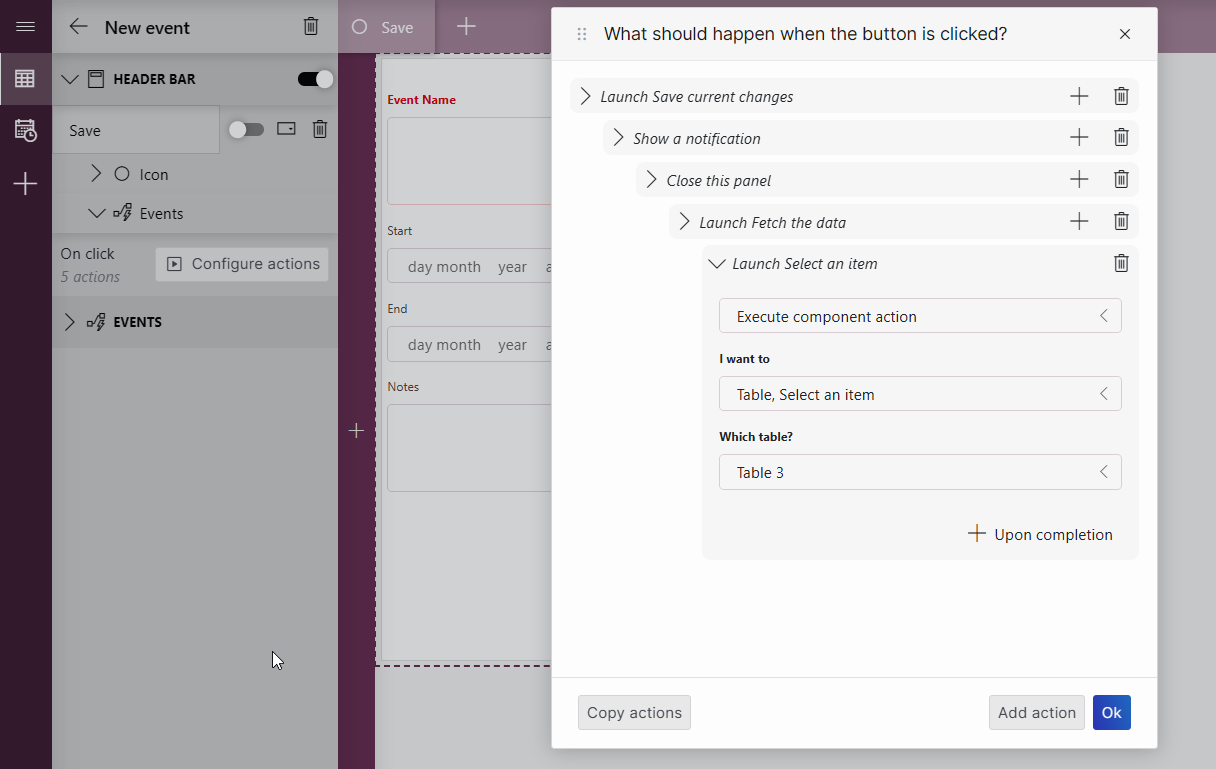The width and height of the screenshot is (1216, 769).
Task: Delete the Save header item with its trash icon
Action: coord(319,129)
